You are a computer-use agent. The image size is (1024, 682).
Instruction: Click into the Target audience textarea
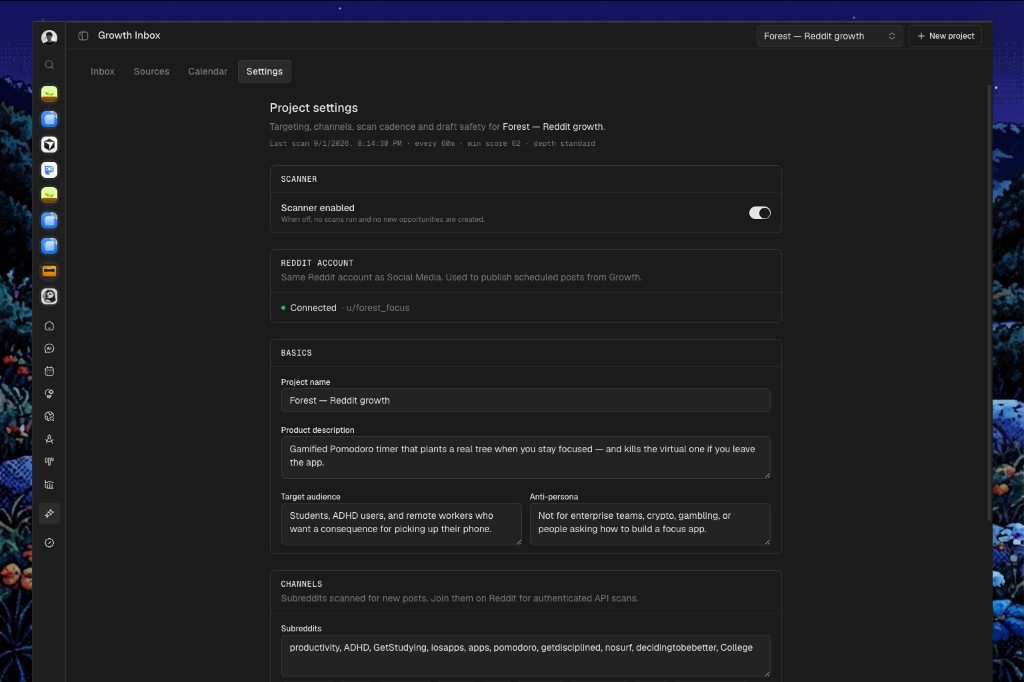[401, 524]
